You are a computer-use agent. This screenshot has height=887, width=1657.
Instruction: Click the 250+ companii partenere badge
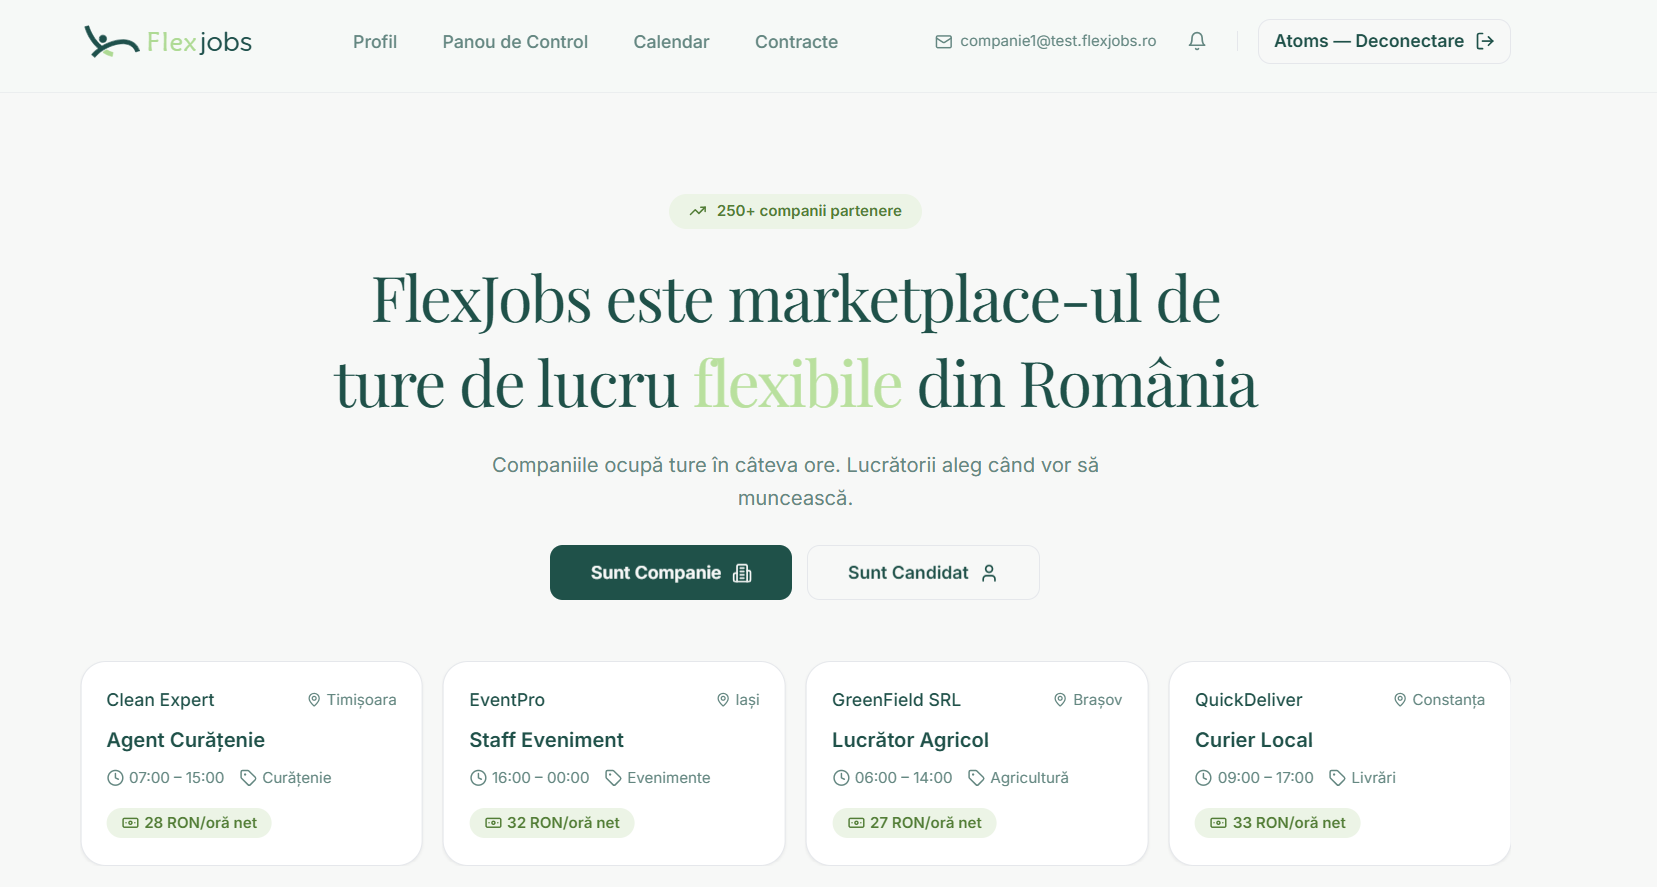(x=795, y=211)
